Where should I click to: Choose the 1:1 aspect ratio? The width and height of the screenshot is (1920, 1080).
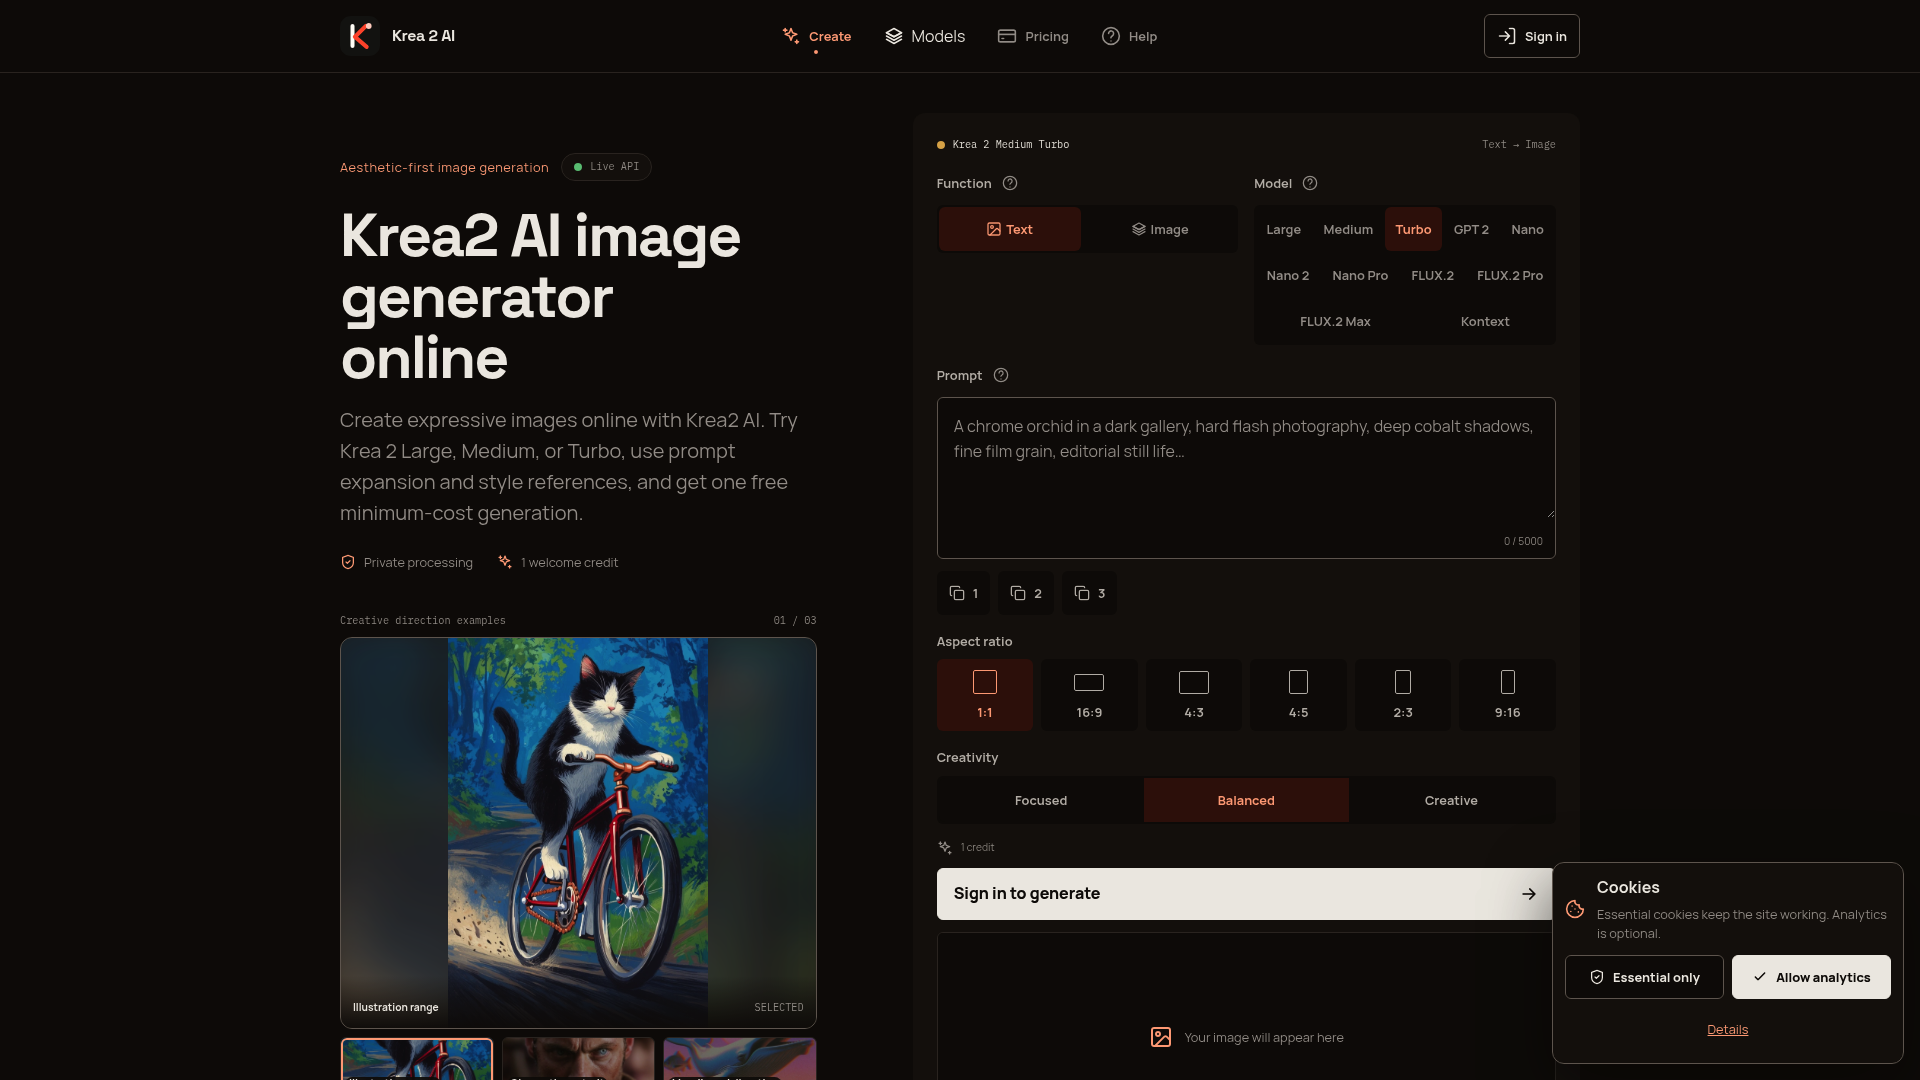pyautogui.click(x=985, y=694)
